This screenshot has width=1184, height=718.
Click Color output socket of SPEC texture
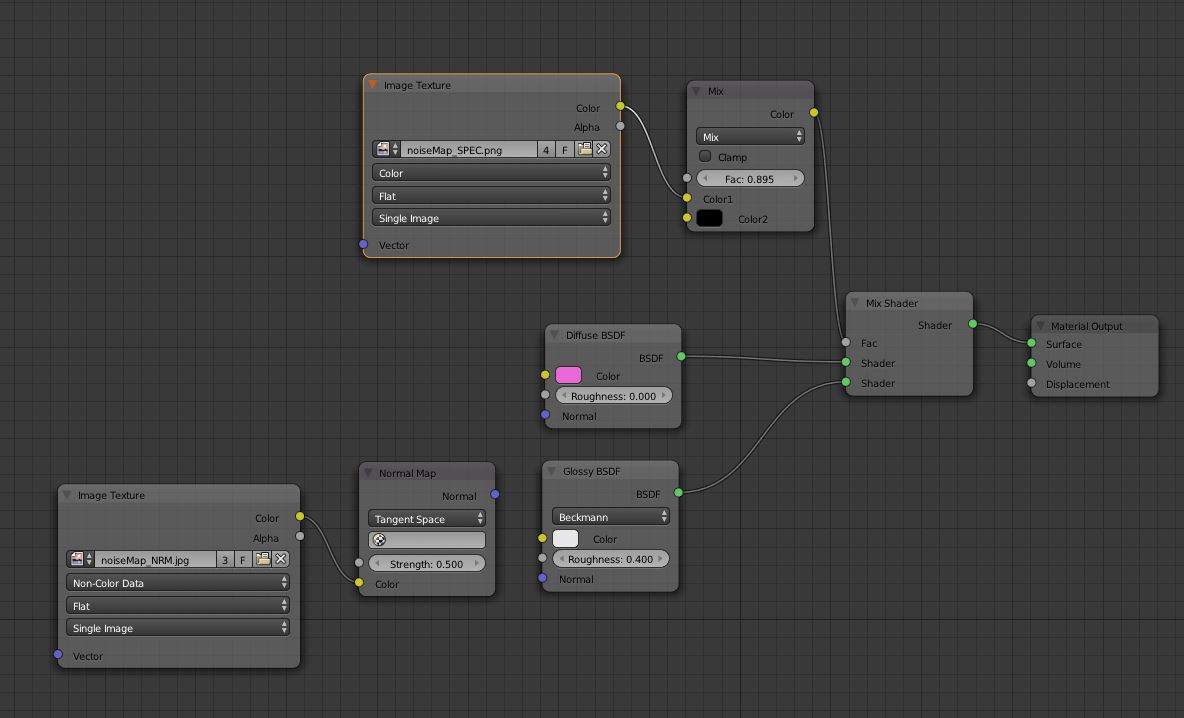point(620,106)
